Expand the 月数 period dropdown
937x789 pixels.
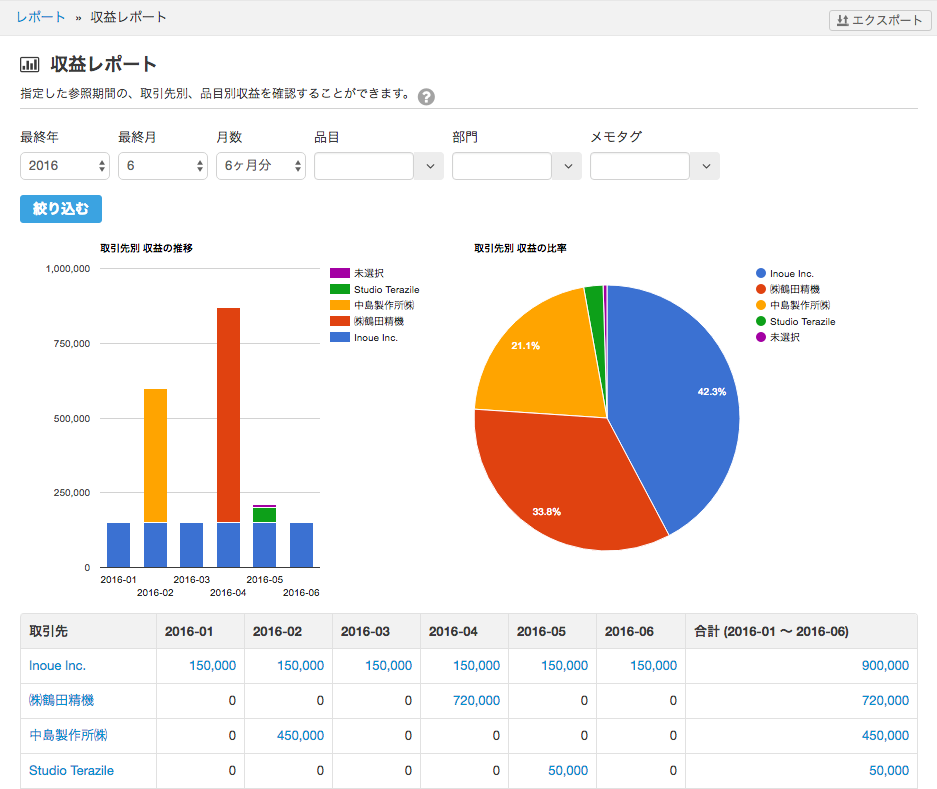coord(260,166)
